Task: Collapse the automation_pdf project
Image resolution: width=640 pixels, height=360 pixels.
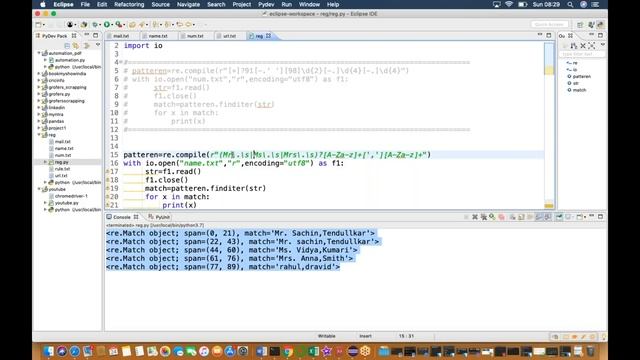Action: coord(40,53)
